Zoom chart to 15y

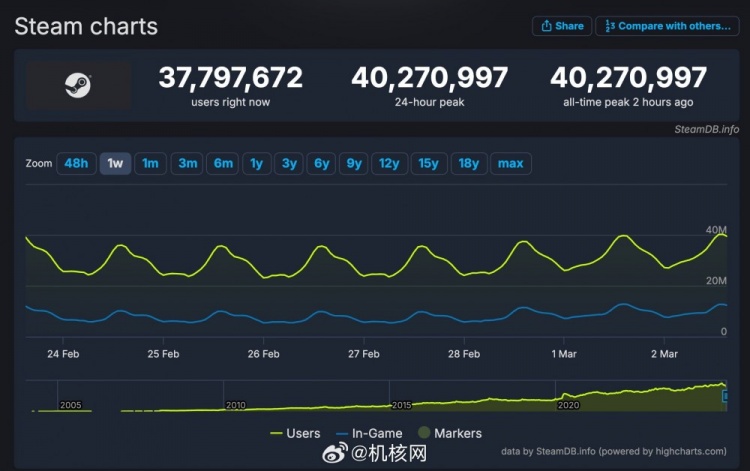[429, 164]
